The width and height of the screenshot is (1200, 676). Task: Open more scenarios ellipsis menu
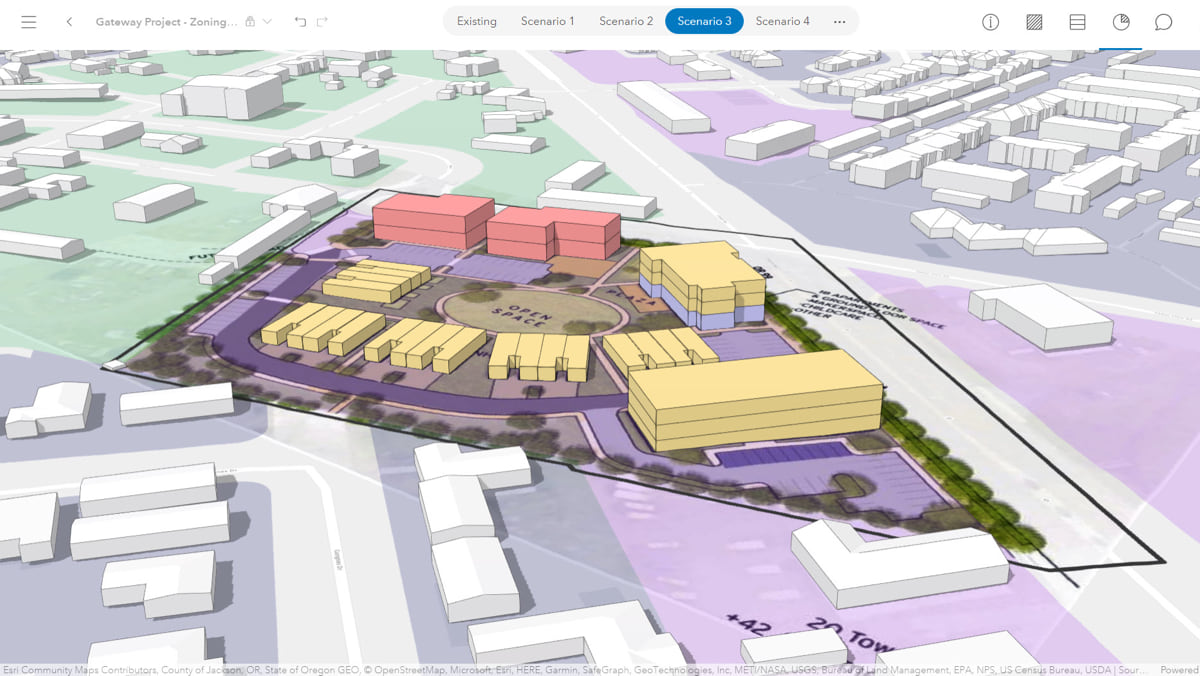pos(839,21)
